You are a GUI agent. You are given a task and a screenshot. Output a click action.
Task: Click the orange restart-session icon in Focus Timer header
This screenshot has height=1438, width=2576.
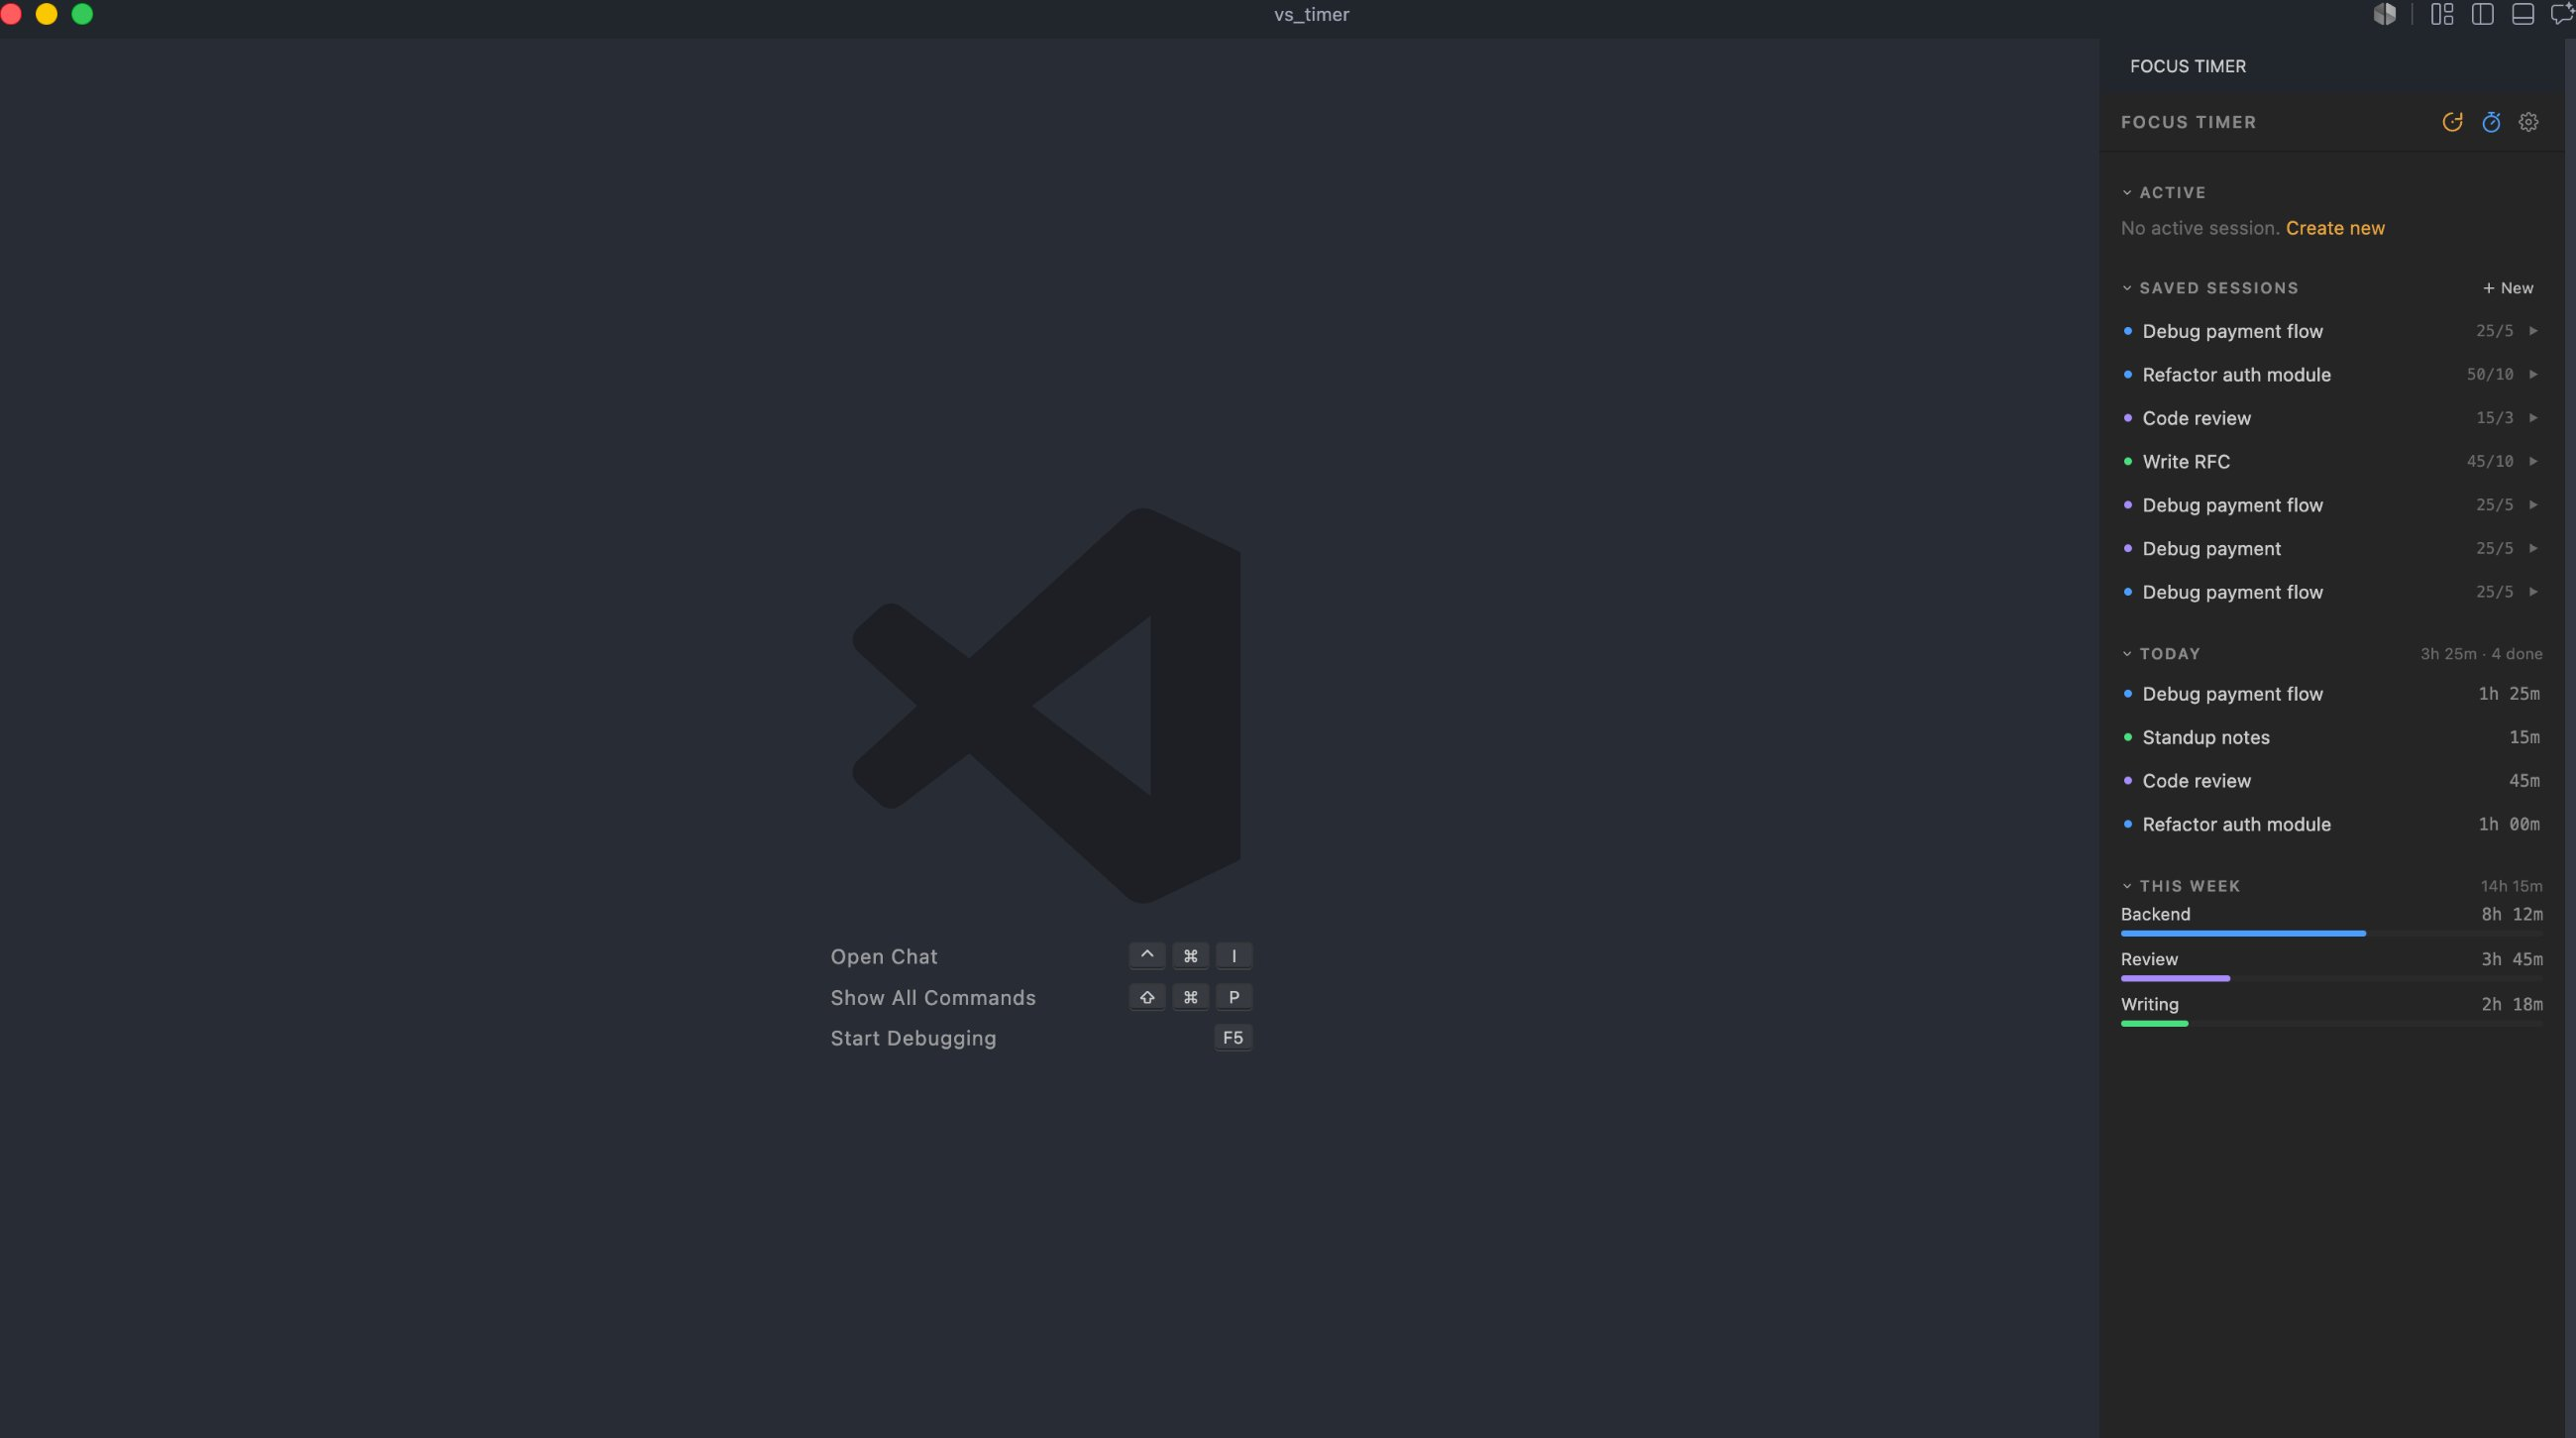point(2452,122)
